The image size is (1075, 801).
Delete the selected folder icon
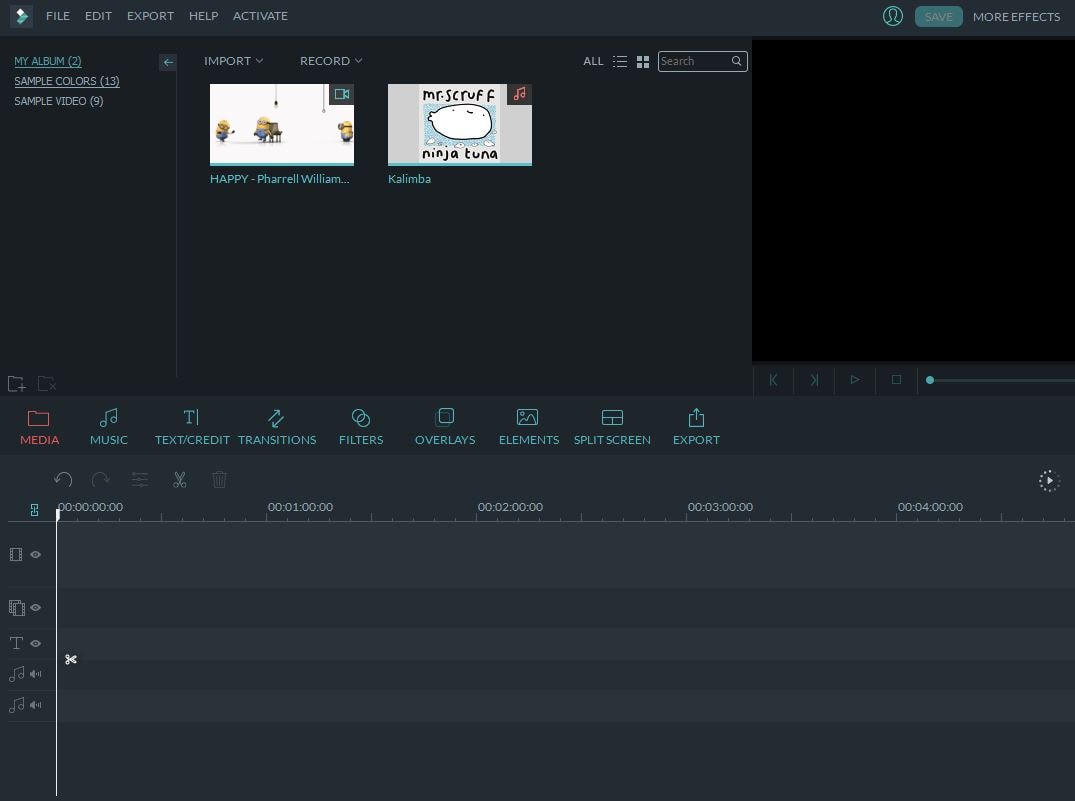point(47,383)
